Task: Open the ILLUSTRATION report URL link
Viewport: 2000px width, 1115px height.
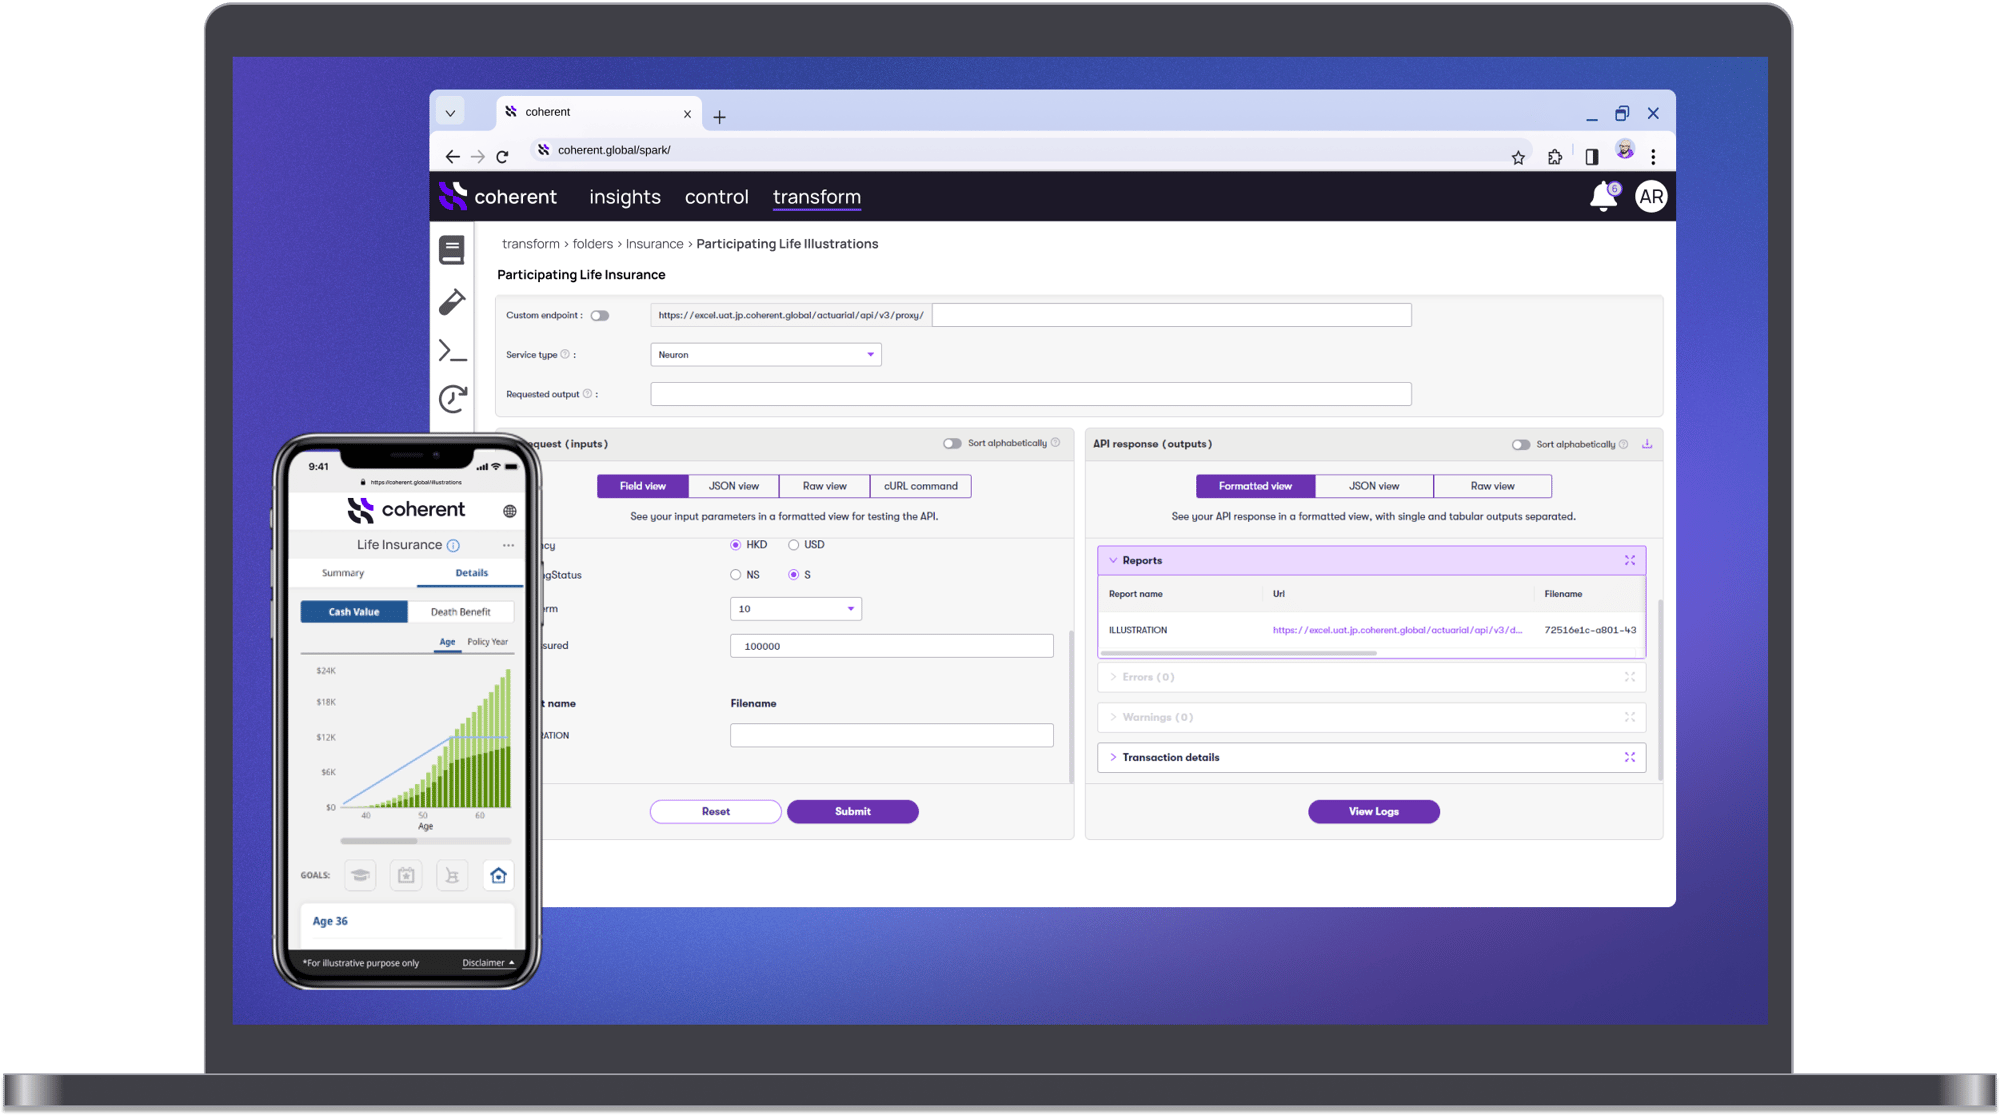Action: pos(1397,631)
